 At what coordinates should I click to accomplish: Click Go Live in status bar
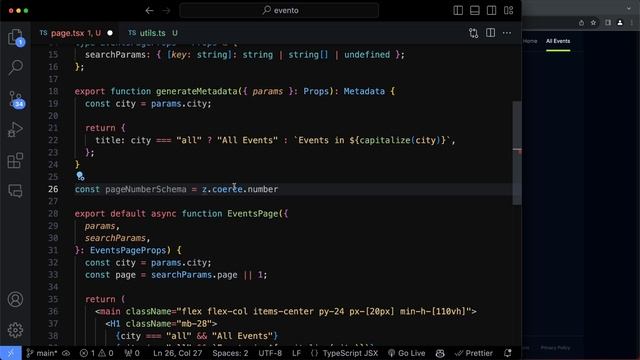pyautogui.click(x=407, y=353)
